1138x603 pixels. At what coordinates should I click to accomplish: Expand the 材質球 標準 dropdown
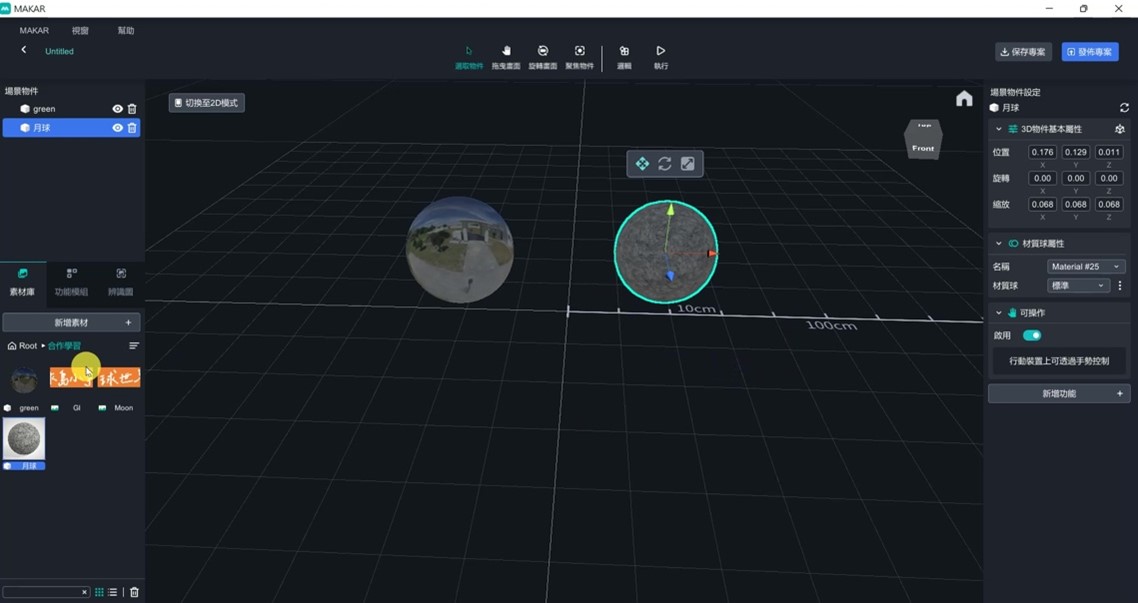point(1078,286)
